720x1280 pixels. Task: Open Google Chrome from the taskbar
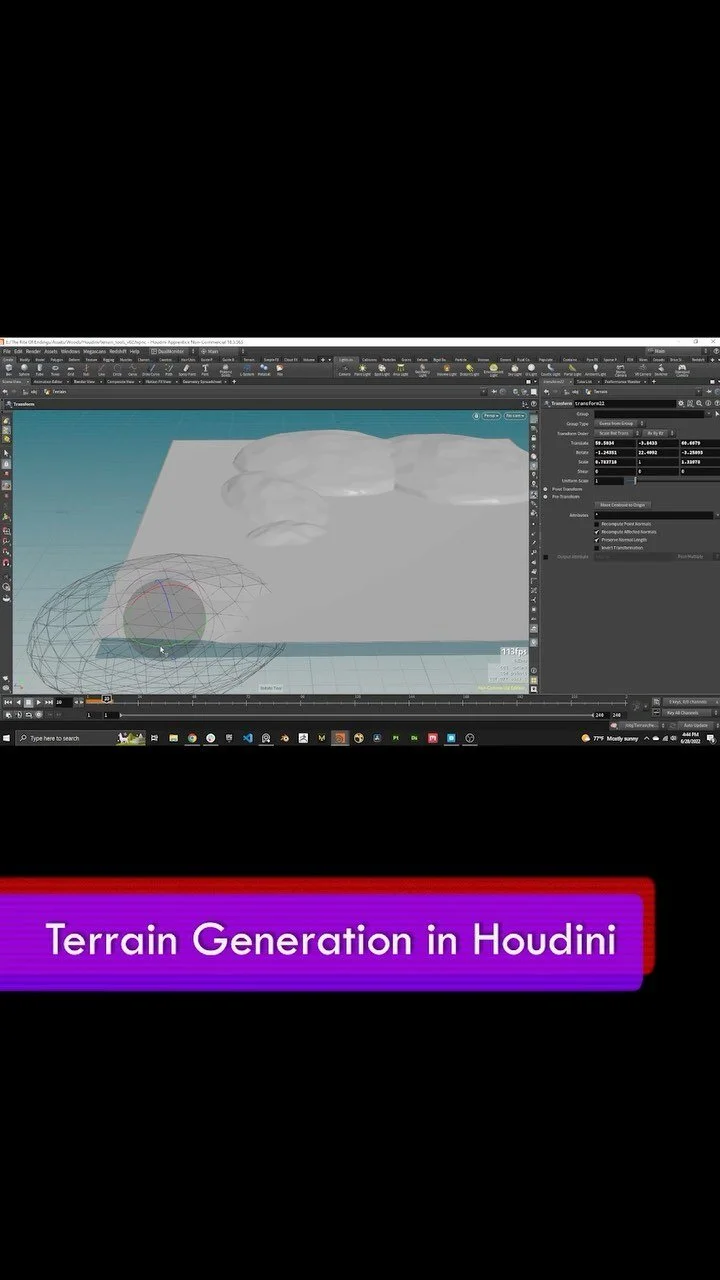tap(192, 738)
